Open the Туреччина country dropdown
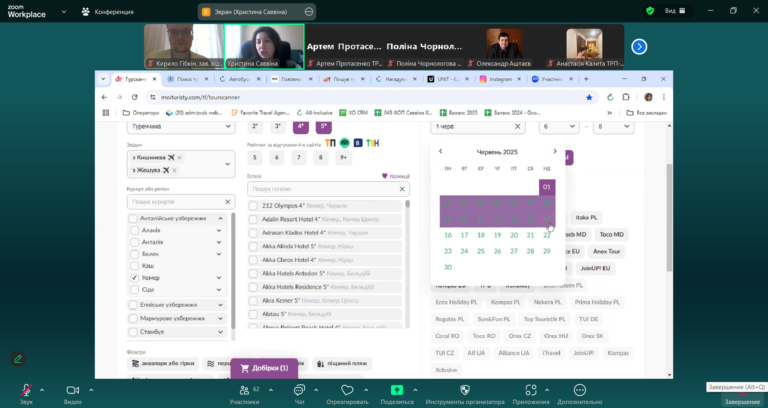Screen dimensions: 768x408 pyautogui.click(x=181, y=126)
